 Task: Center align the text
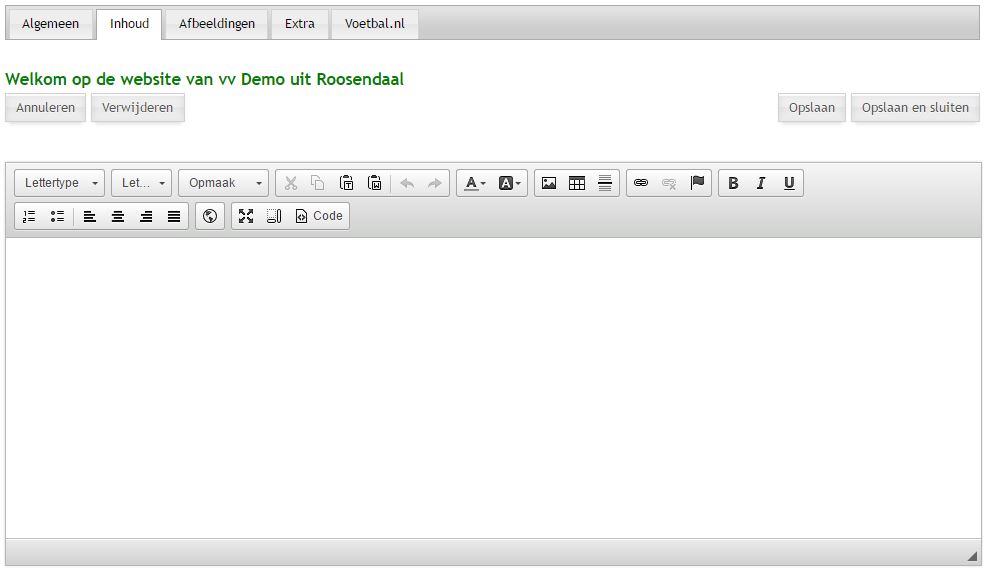tap(118, 216)
